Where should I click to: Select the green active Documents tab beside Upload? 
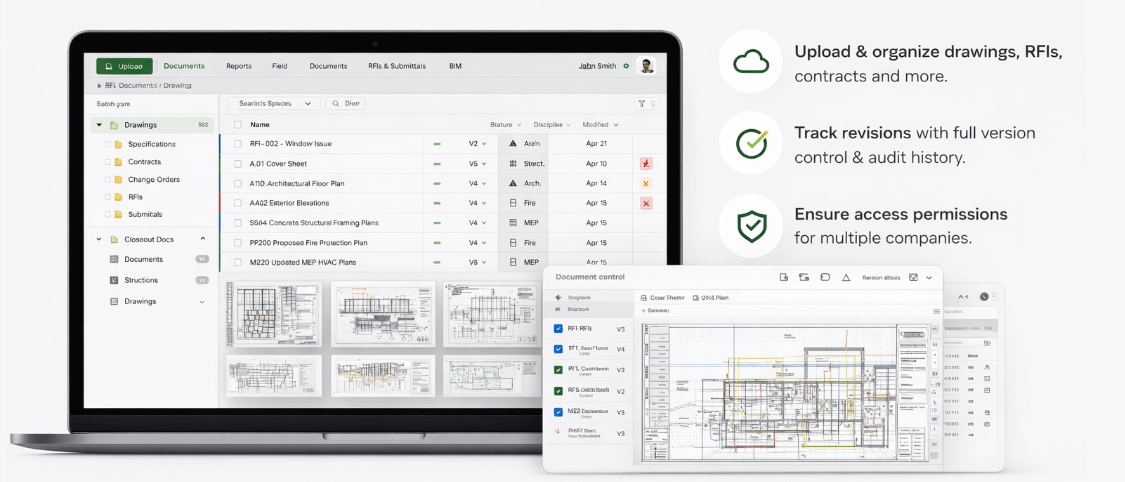tap(184, 66)
